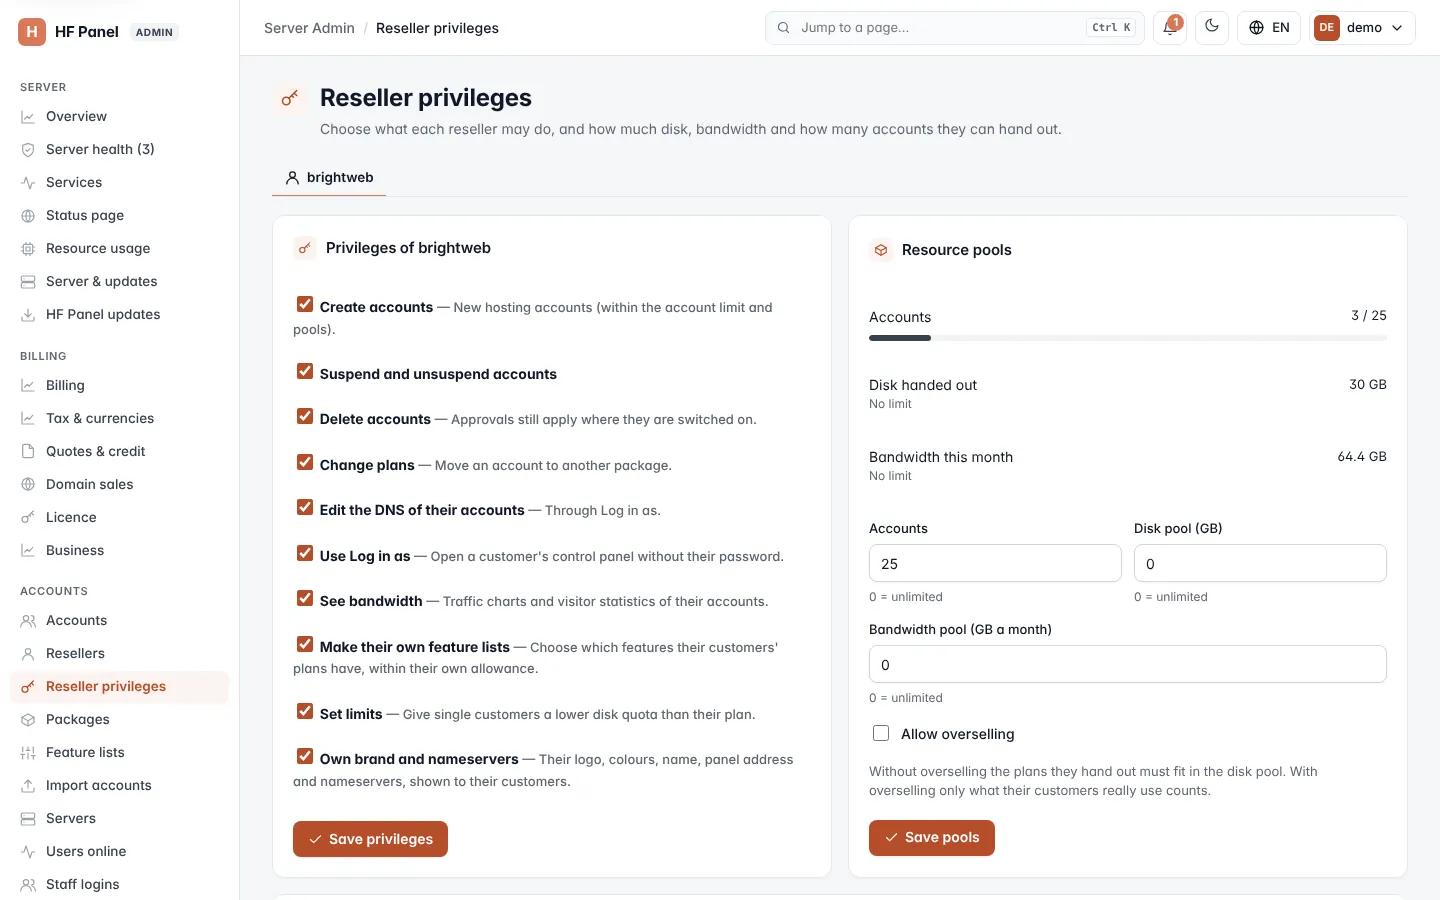
Task: Click the HF Panel logo icon
Action: pos(32,32)
